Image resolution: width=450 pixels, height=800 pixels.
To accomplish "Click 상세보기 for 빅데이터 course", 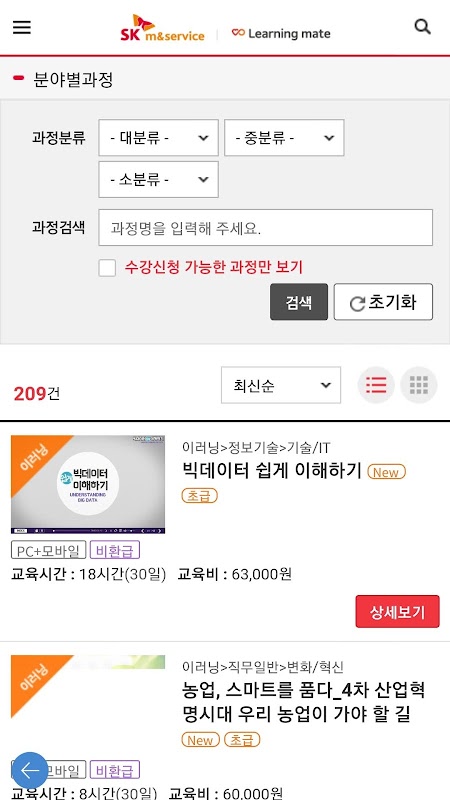I will point(397,611).
